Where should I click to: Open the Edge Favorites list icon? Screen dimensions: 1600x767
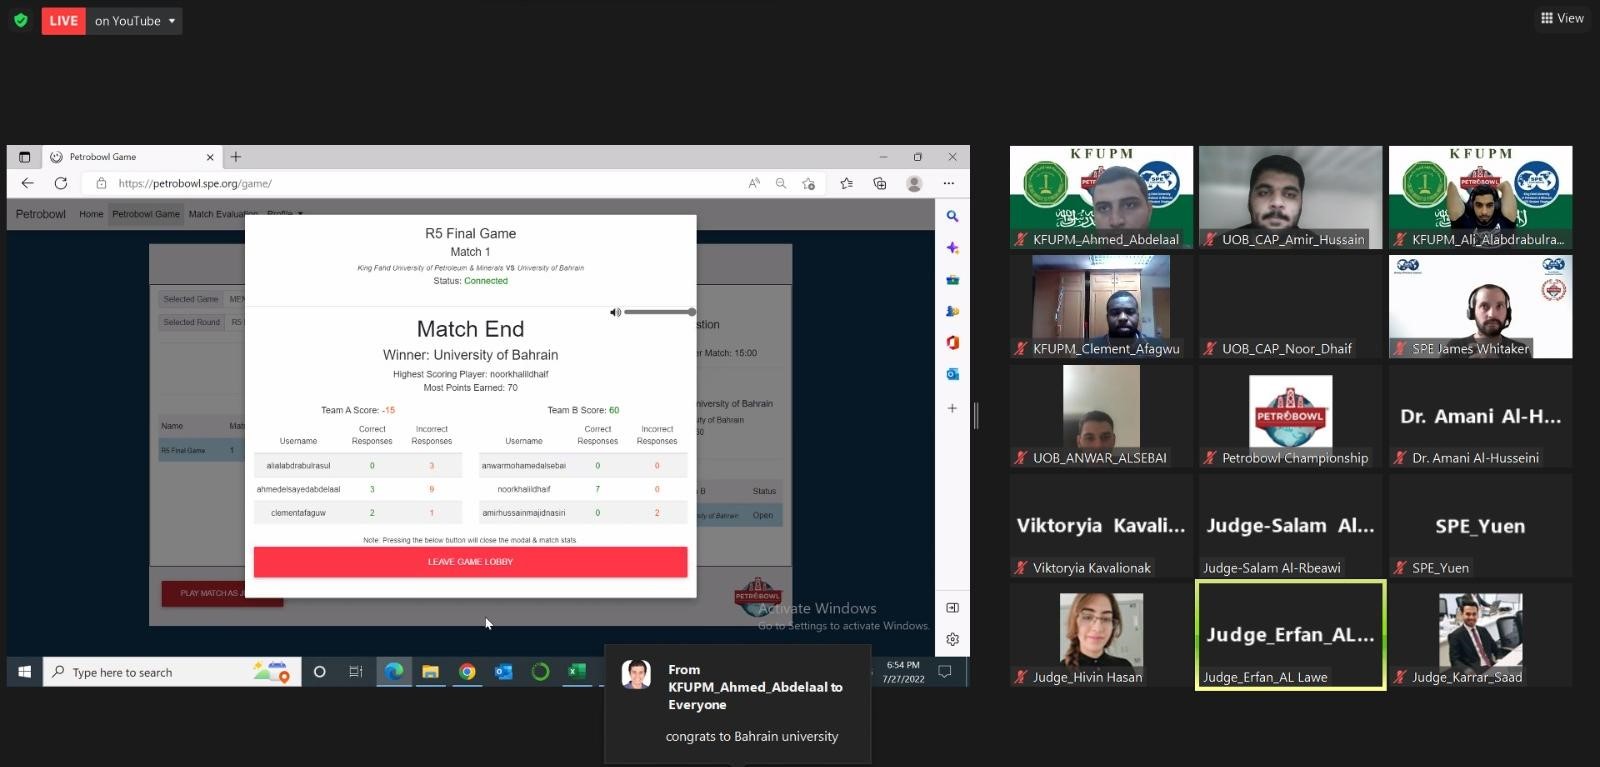847,183
